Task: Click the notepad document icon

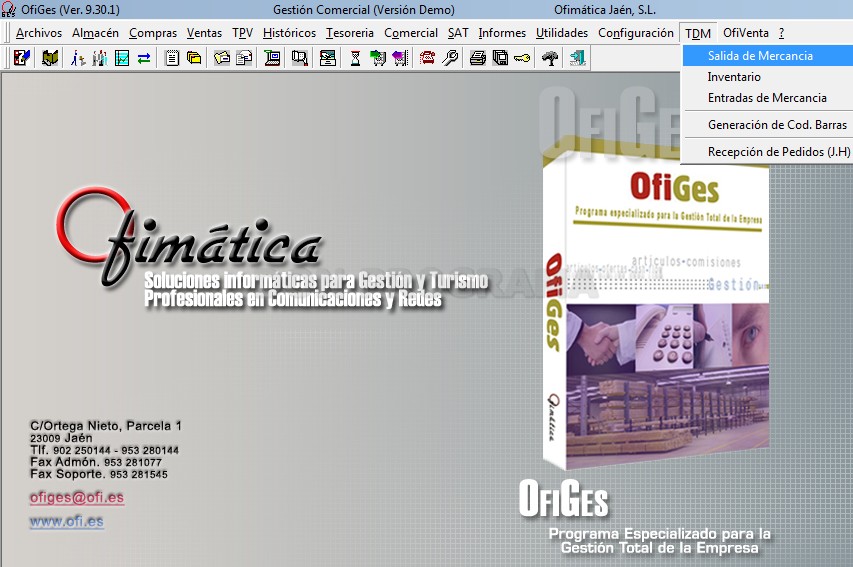Action: click(x=172, y=58)
